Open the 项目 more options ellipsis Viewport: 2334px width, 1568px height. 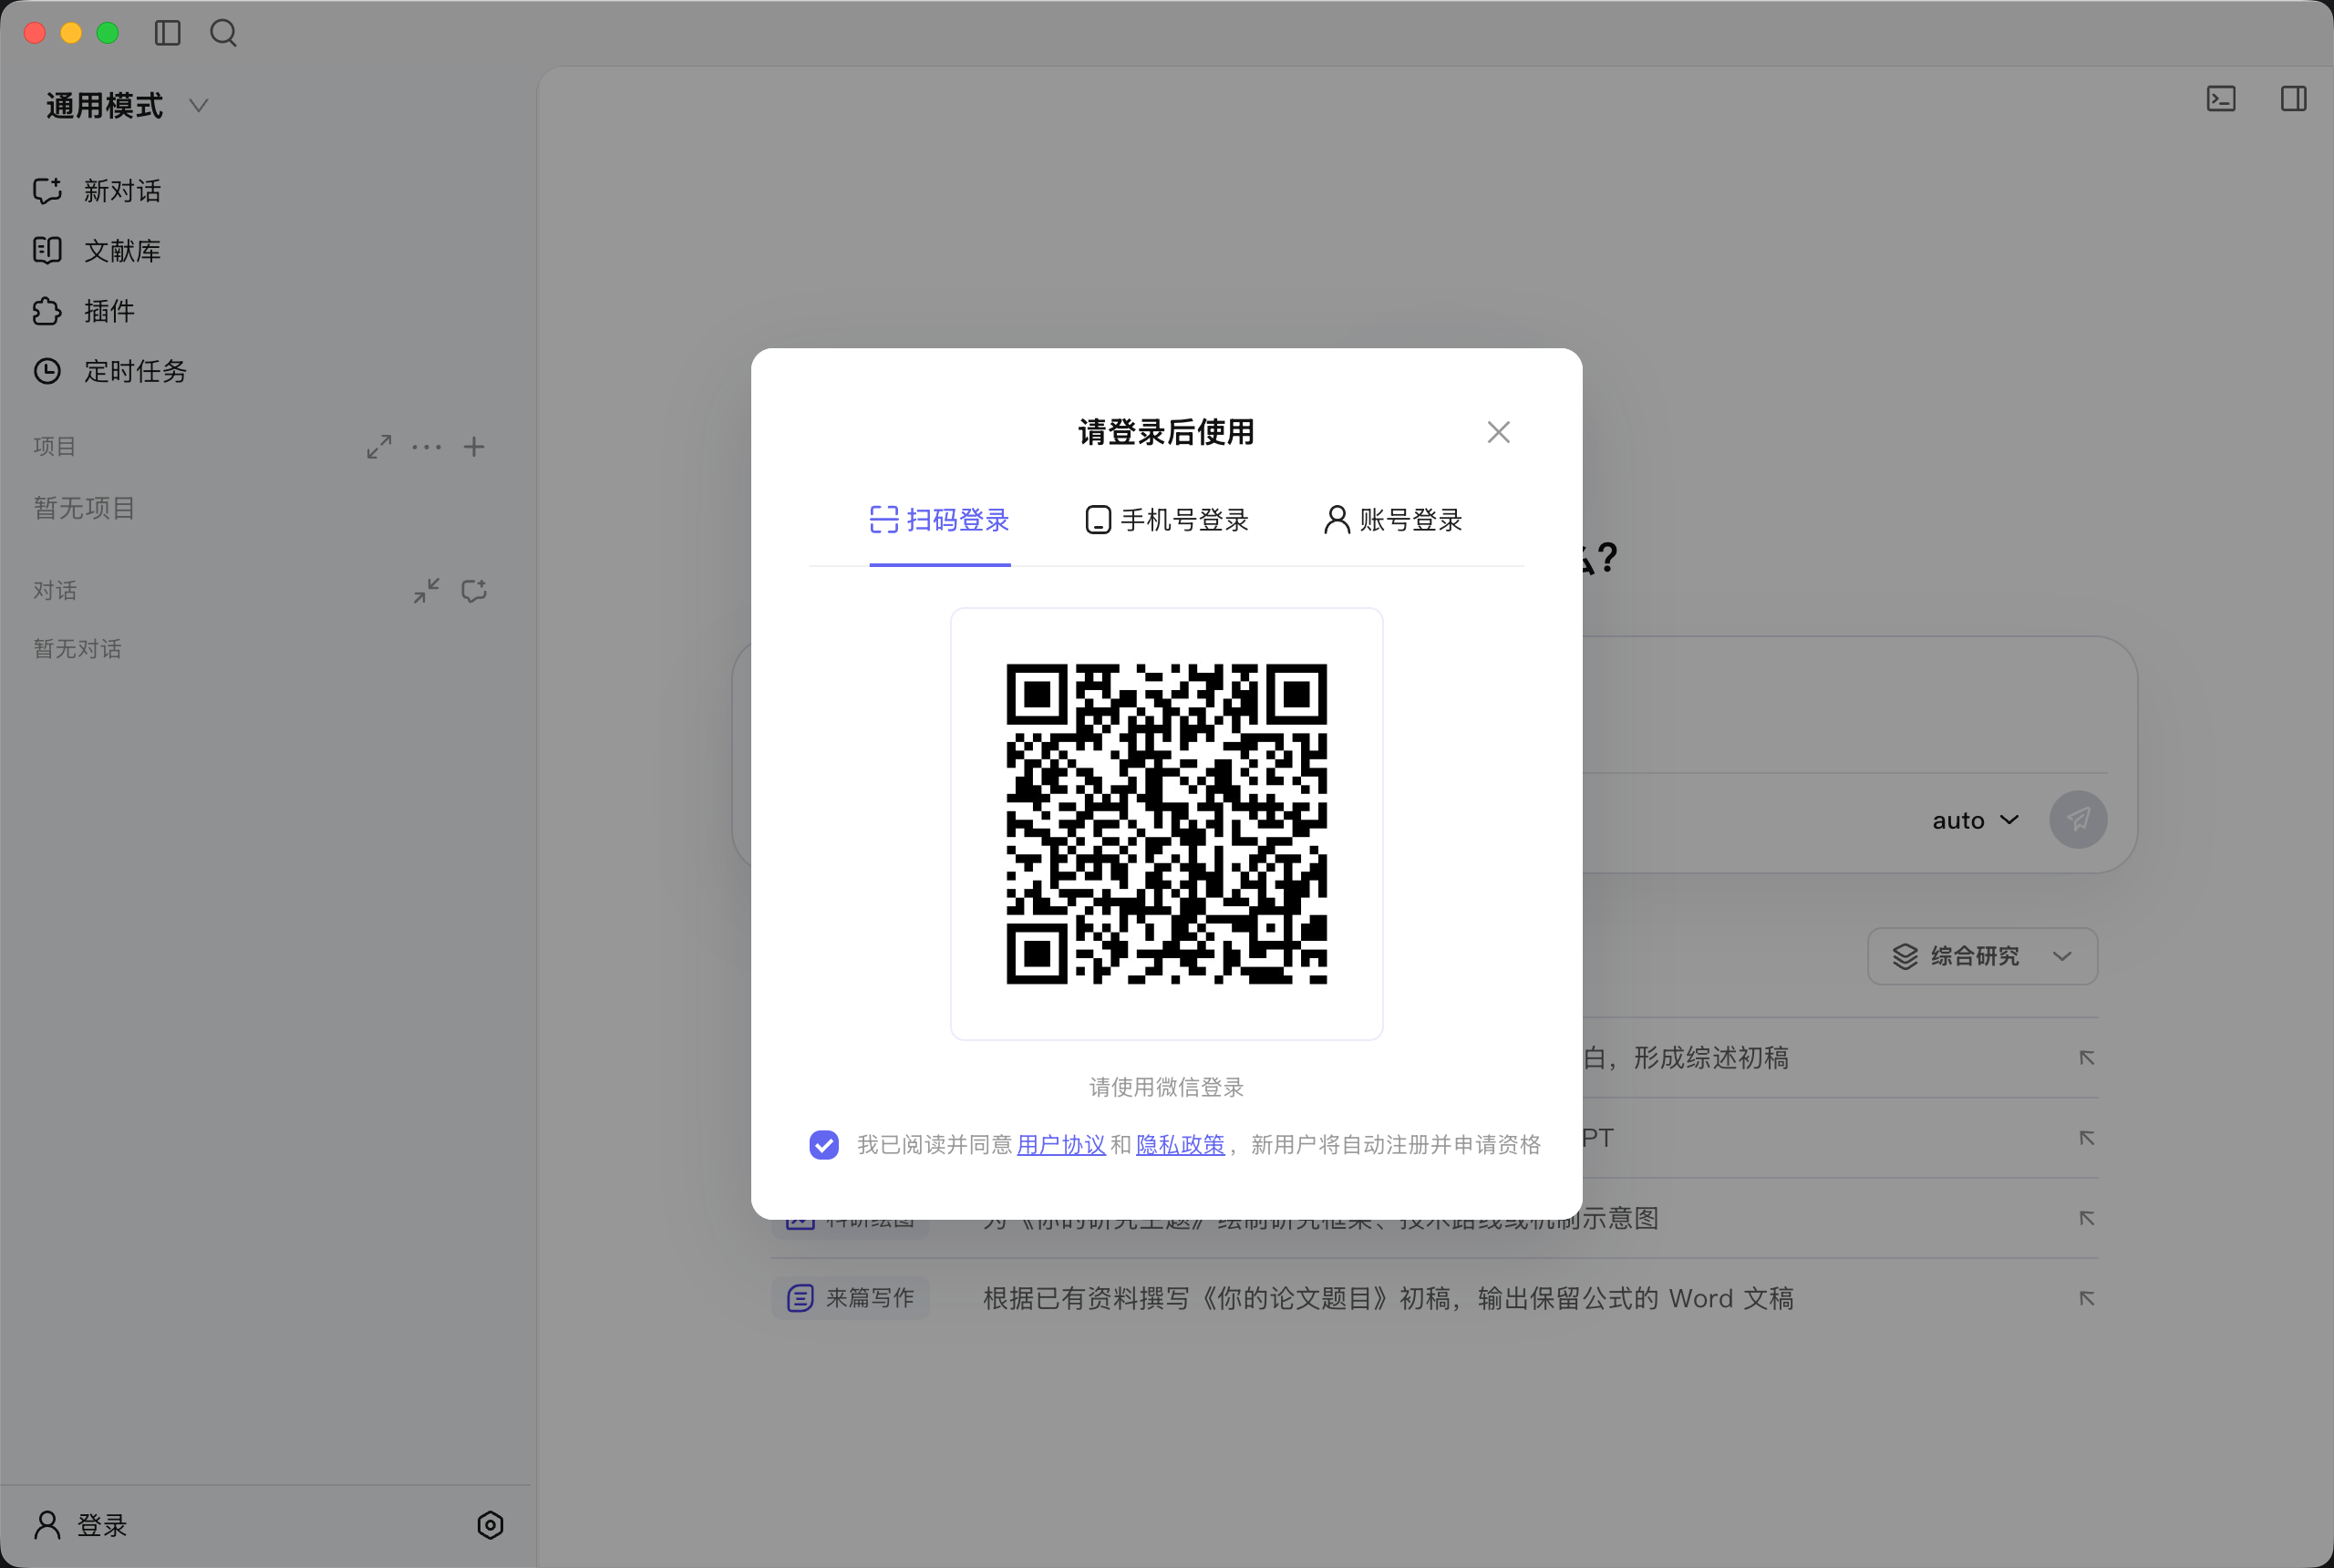tap(427, 447)
